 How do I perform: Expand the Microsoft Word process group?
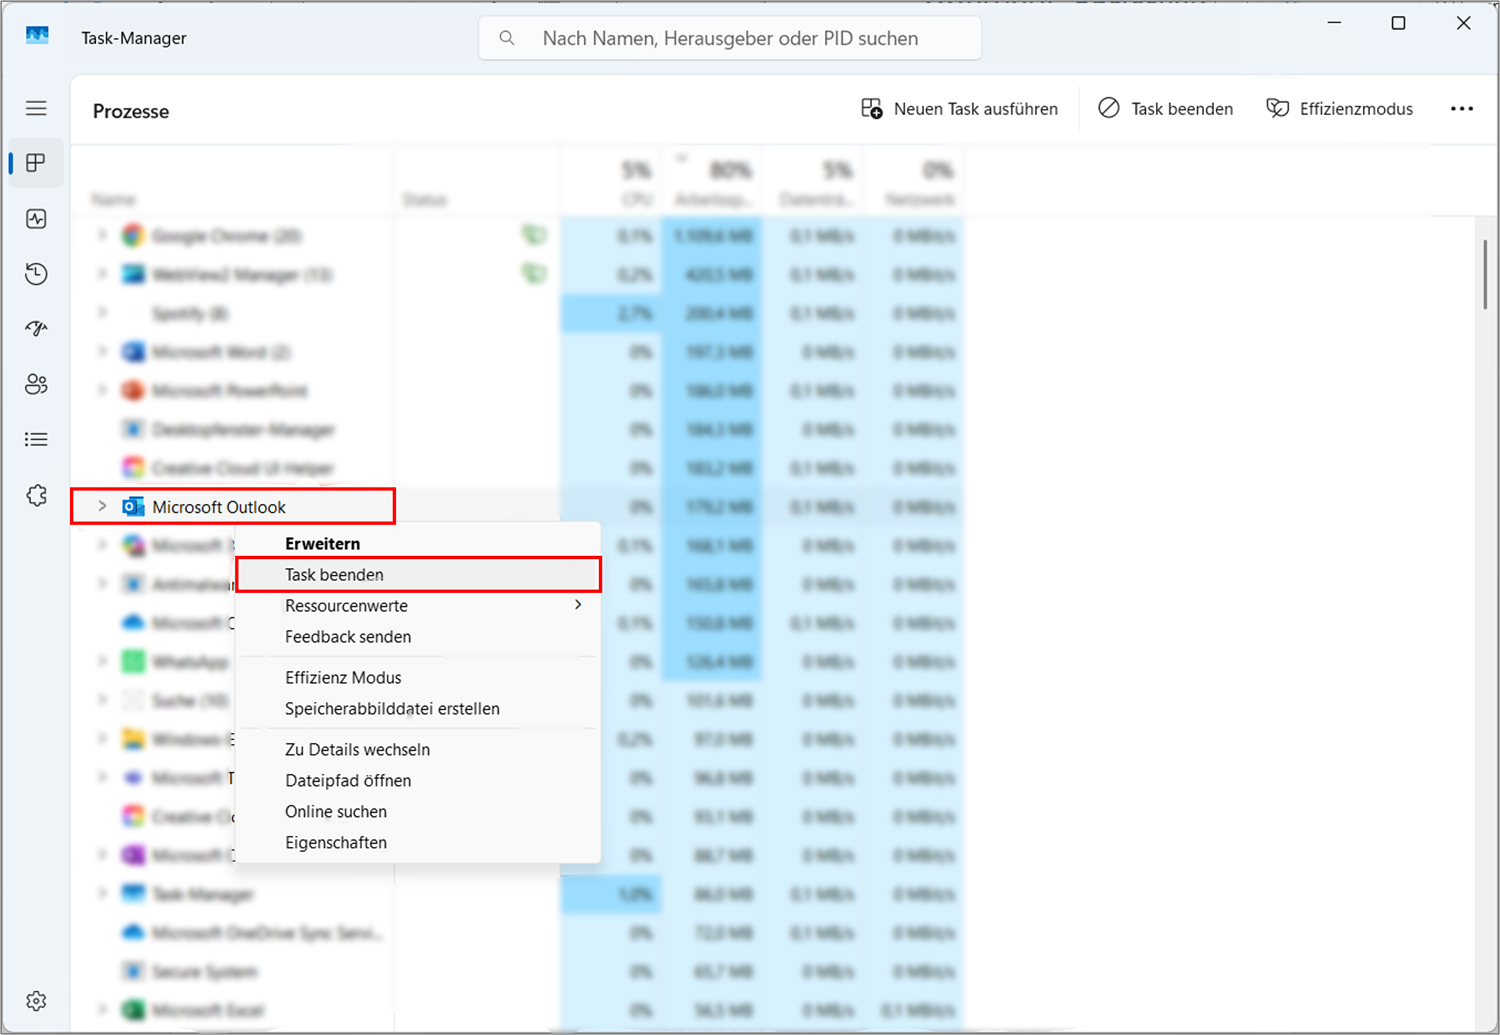click(x=102, y=351)
